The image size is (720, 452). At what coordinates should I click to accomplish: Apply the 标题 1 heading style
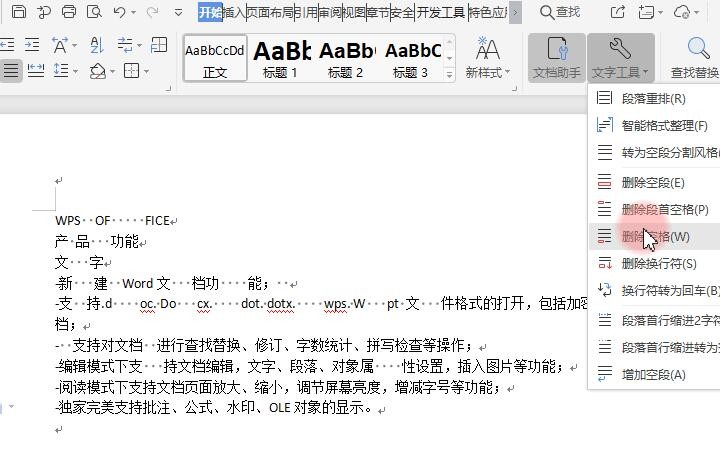(x=280, y=58)
